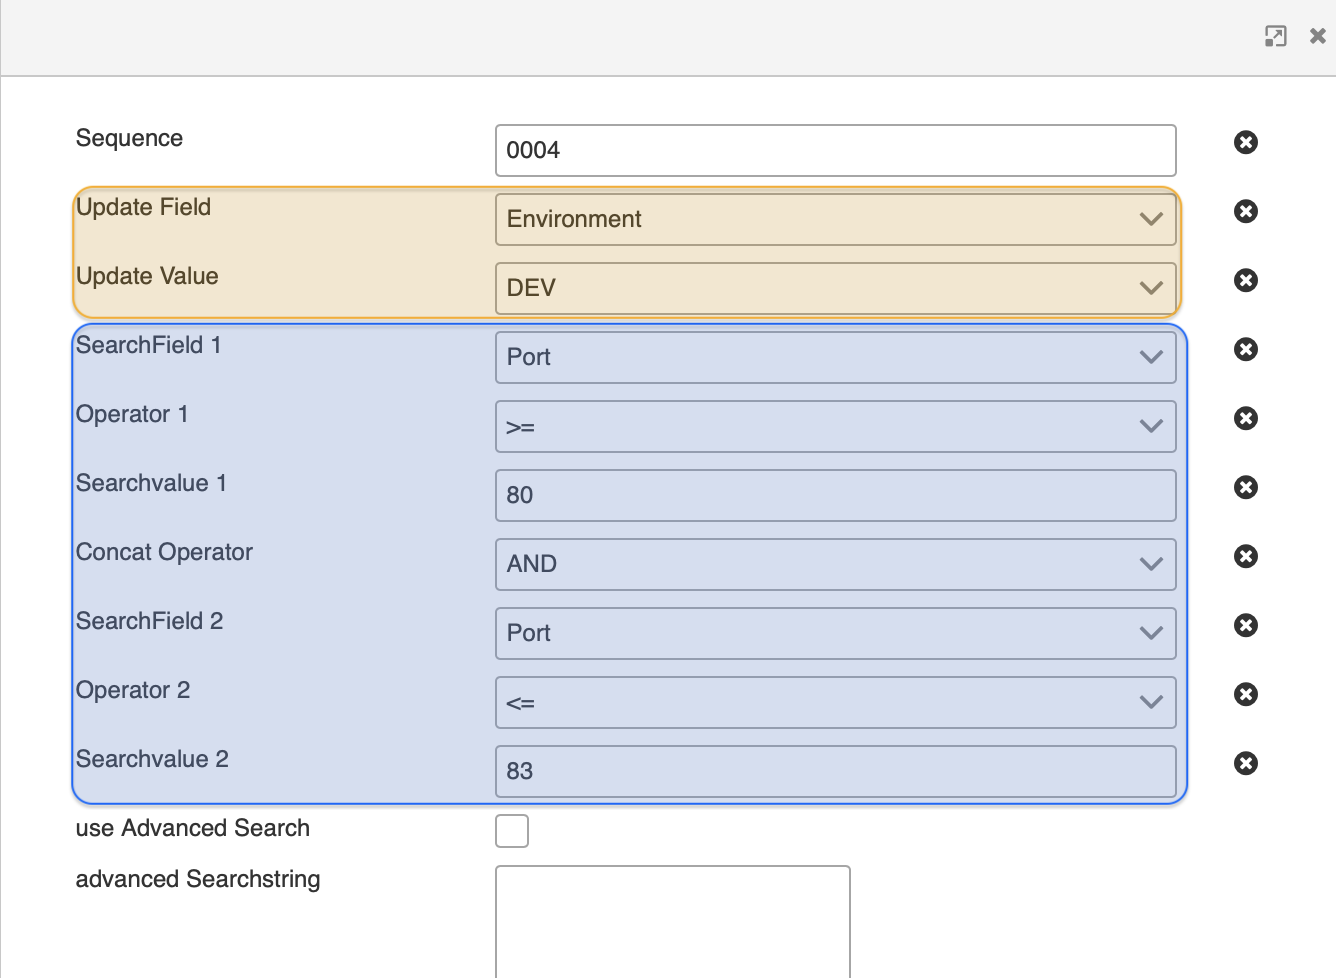Click the X icon beside Operator 1

tap(1245, 418)
